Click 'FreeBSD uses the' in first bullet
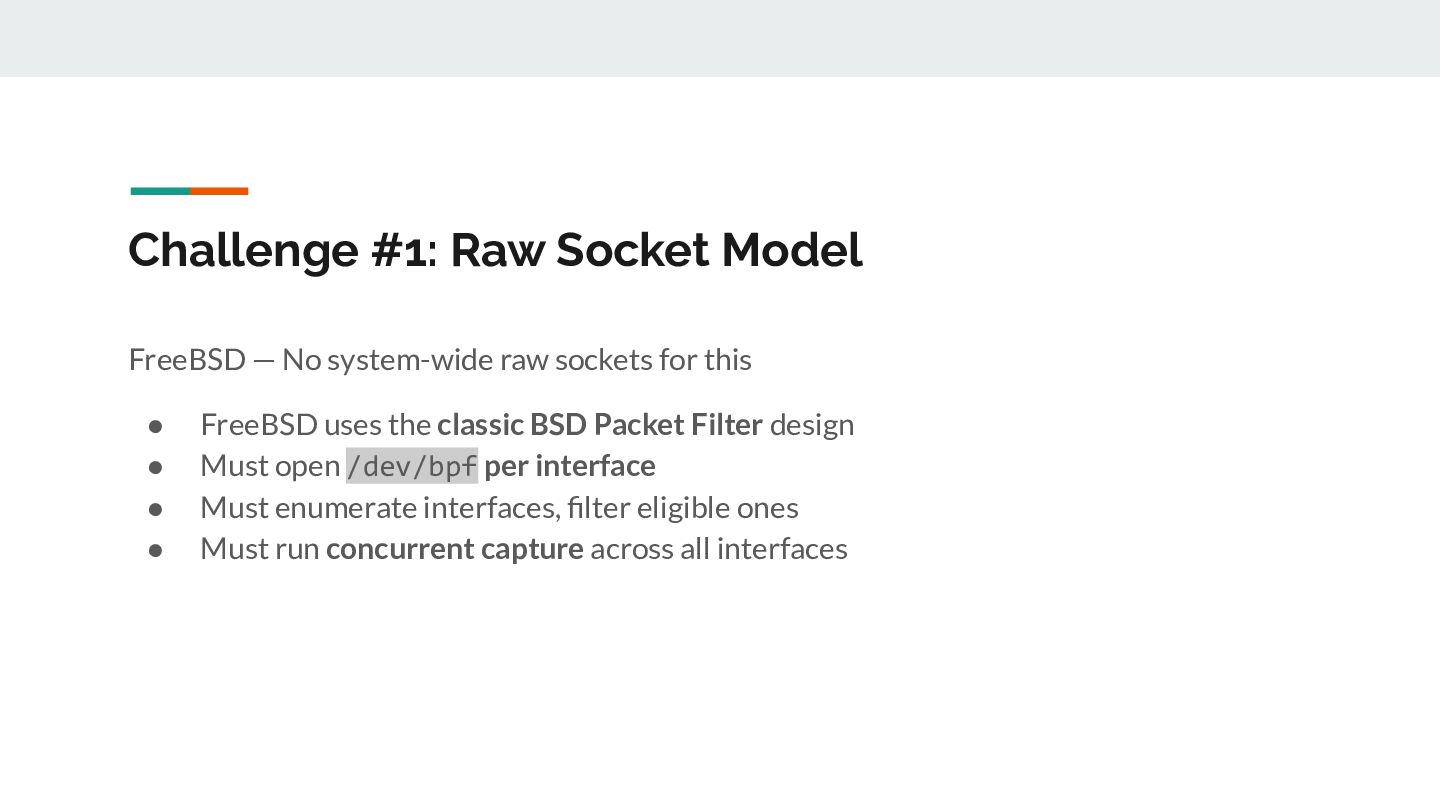Screen dimensions: 1440x810 coord(316,424)
